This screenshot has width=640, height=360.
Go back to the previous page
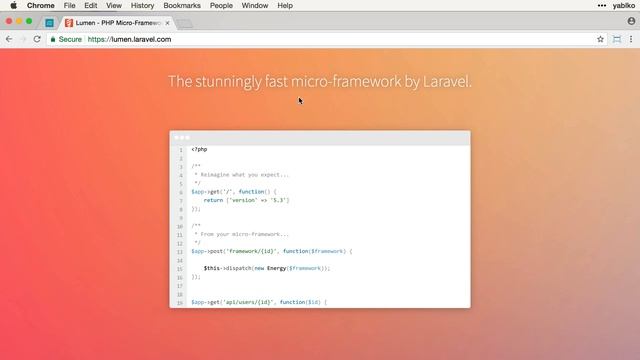[9, 39]
